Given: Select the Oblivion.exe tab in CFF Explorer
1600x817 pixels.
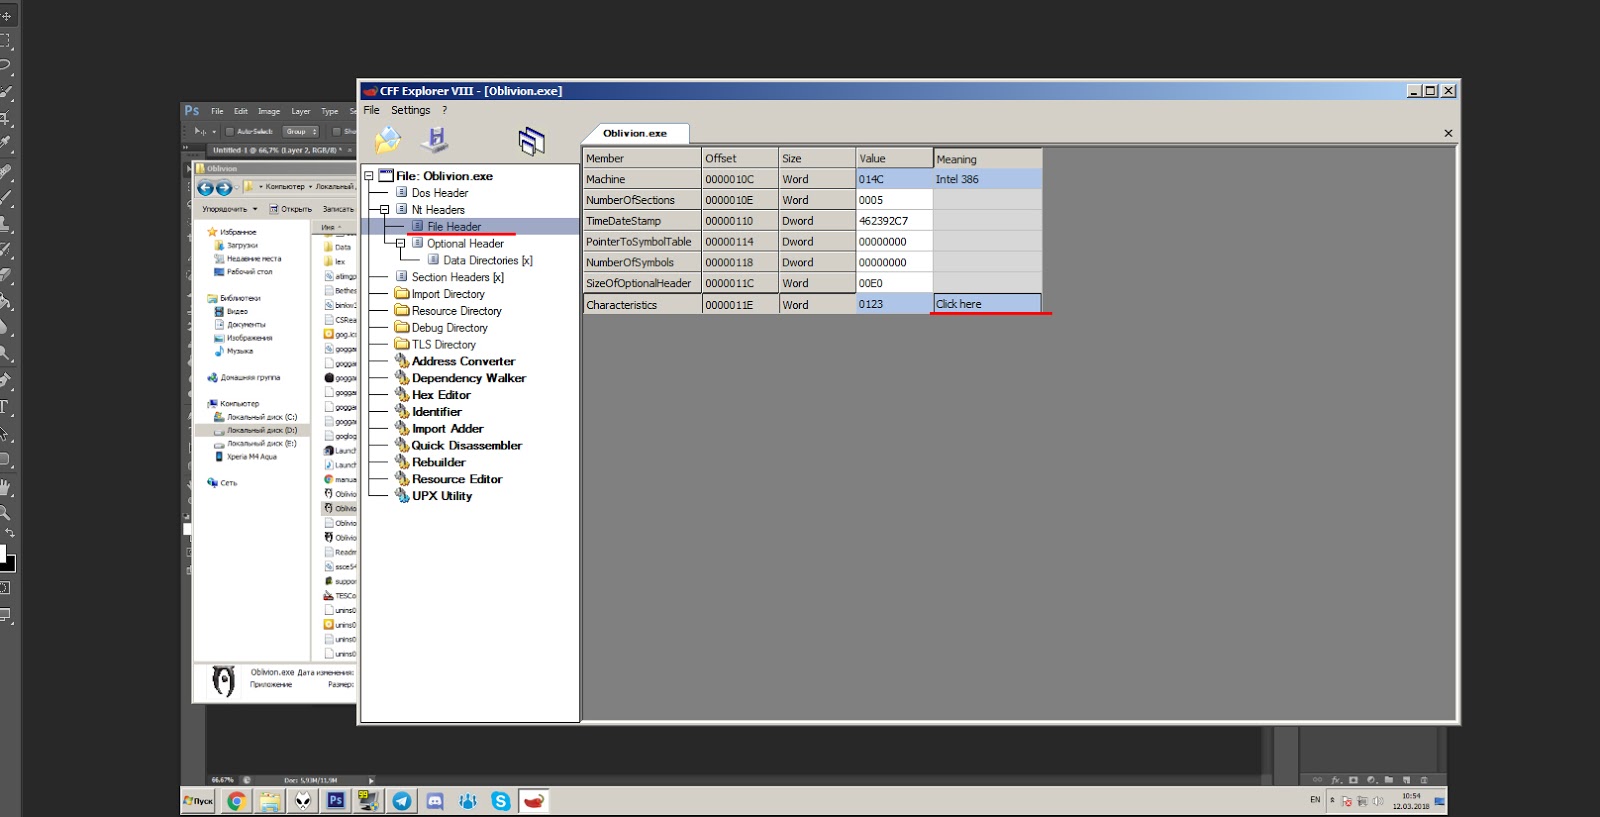Looking at the screenshot, I should coord(635,133).
